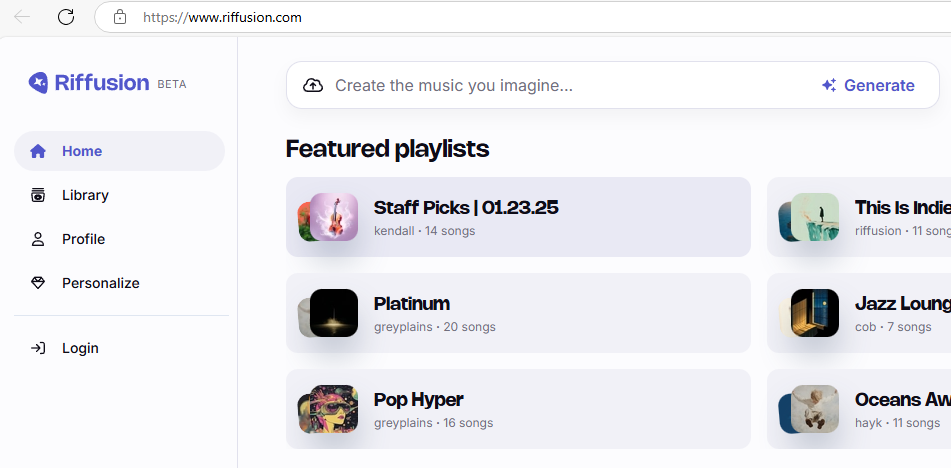Open the Jazz Lounge playlist thumbnail
The width and height of the screenshot is (951, 468).
pyautogui.click(x=813, y=313)
